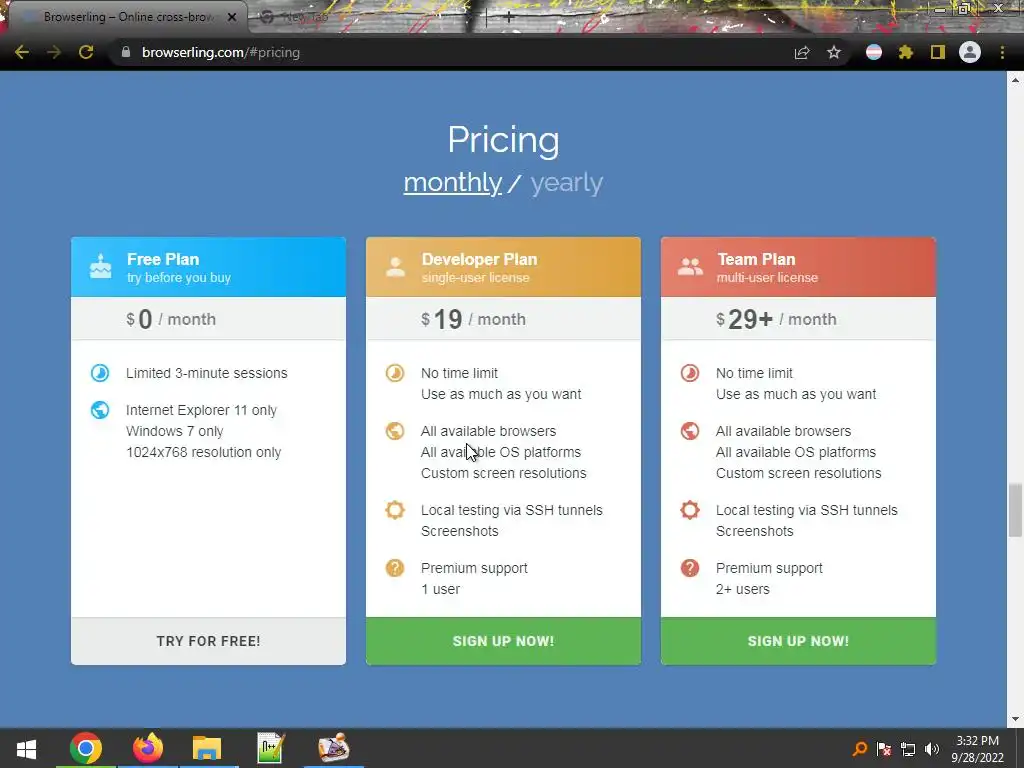This screenshot has width=1024, height=768.
Task: Open Notepad++ from the taskbar
Action: pos(270,748)
